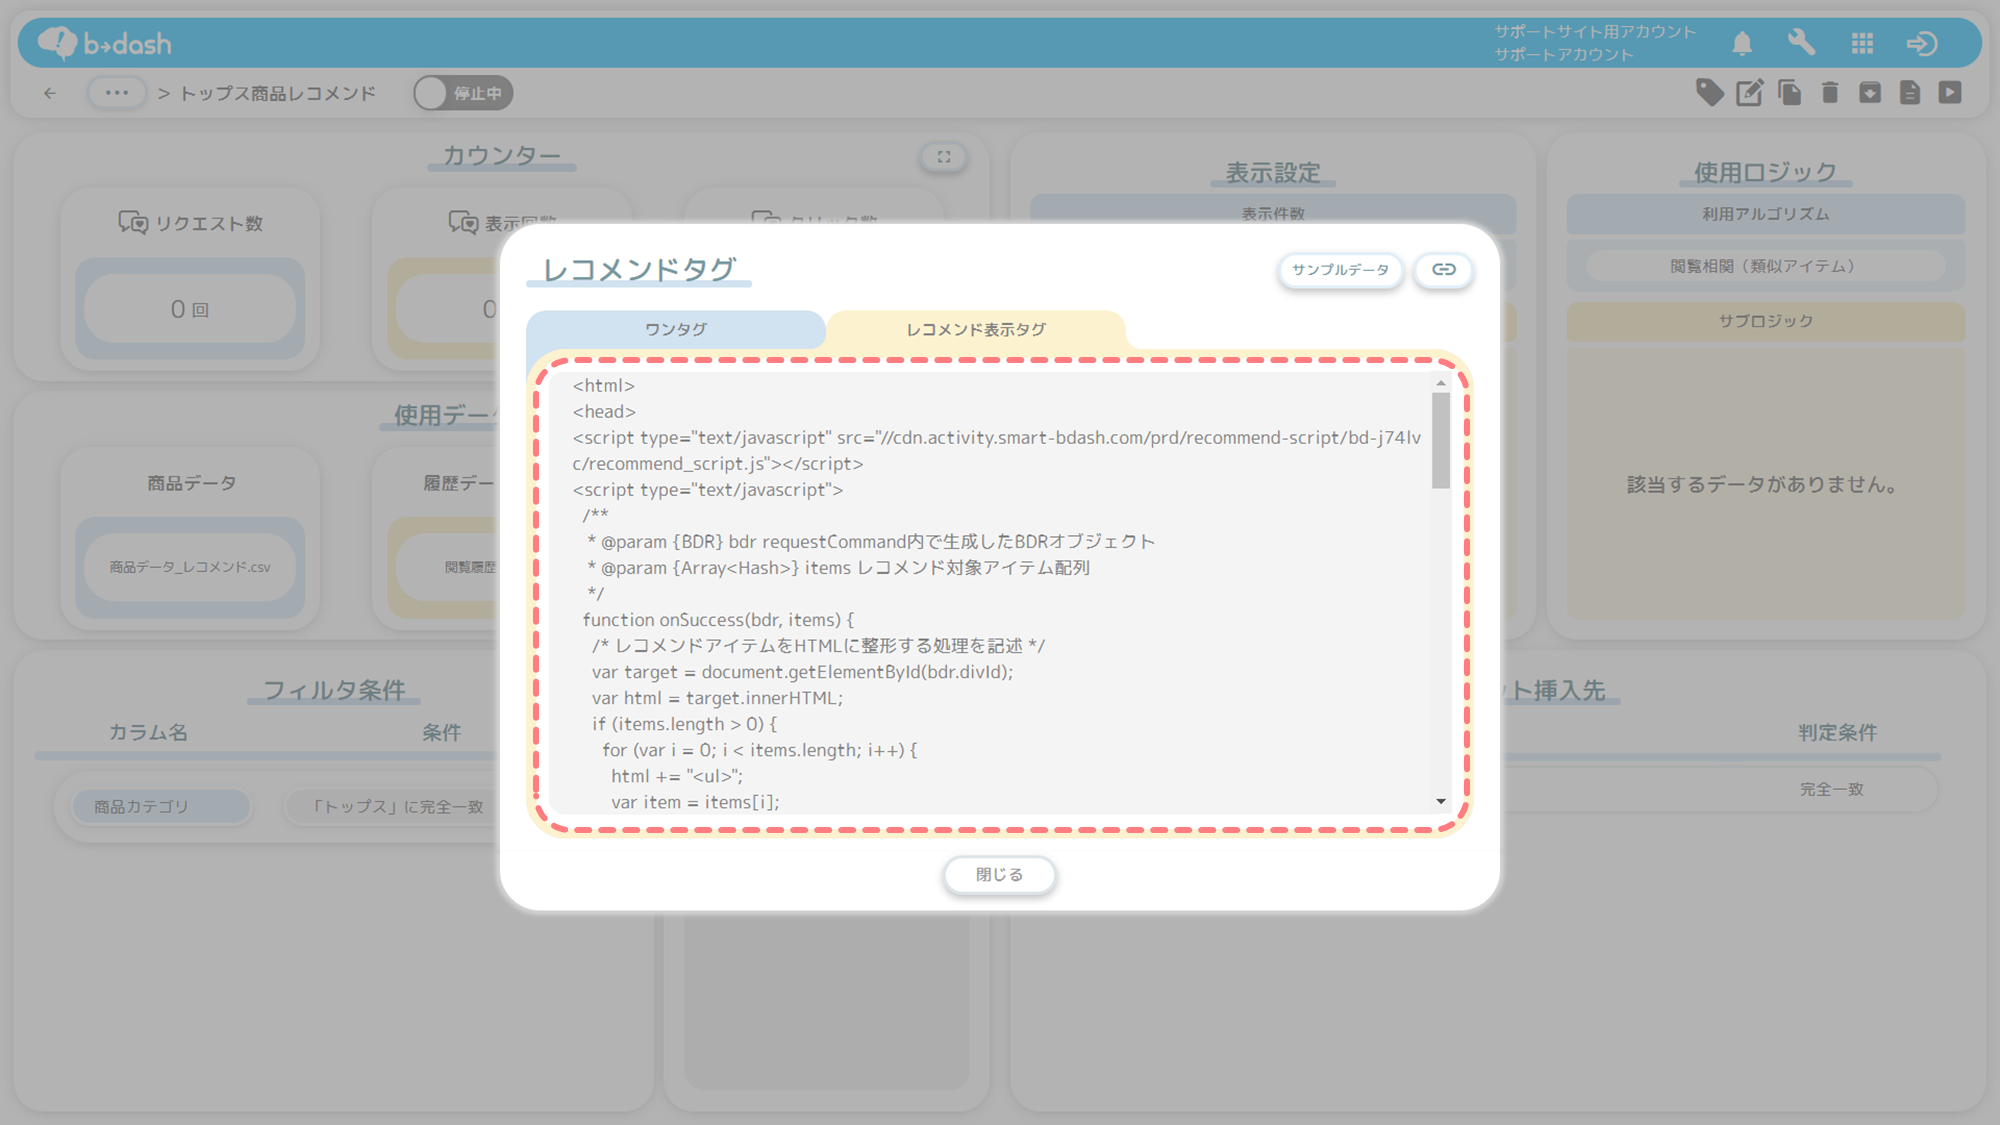The height and width of the screenshot is (1125, 2000).
Task: Go back with the left arrow
Action: (x=50, y=93)
